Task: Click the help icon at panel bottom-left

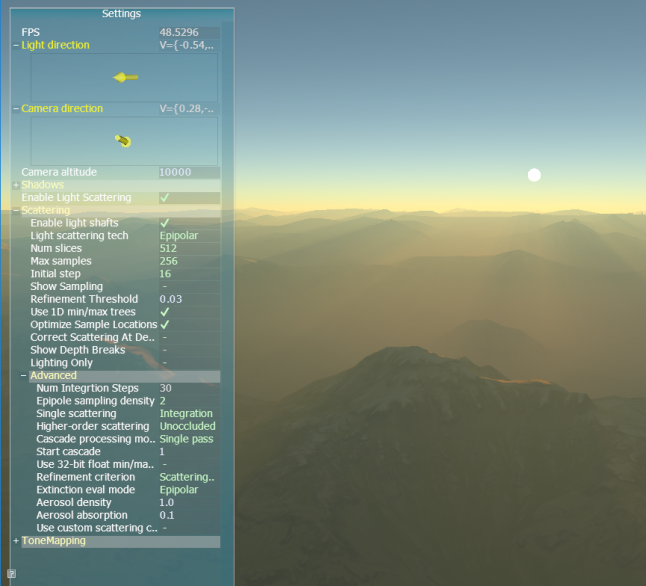Action: click(x=11, y=573)
